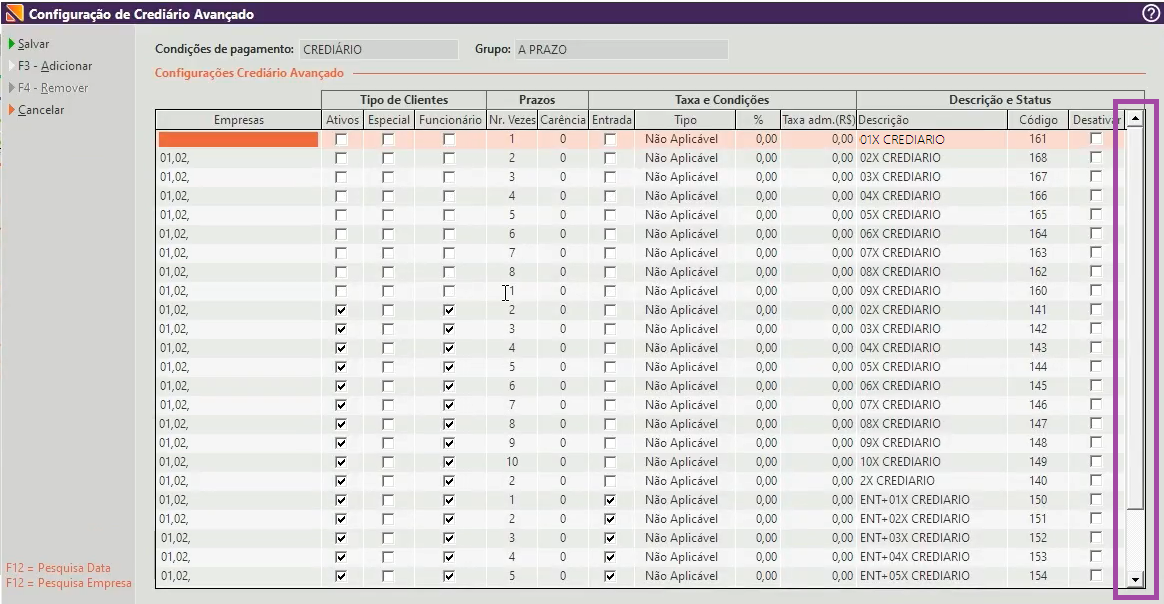Click the scroll up arrow of the table
1164x604 pixels.
pyautogui.click(x=1135, y=120)
